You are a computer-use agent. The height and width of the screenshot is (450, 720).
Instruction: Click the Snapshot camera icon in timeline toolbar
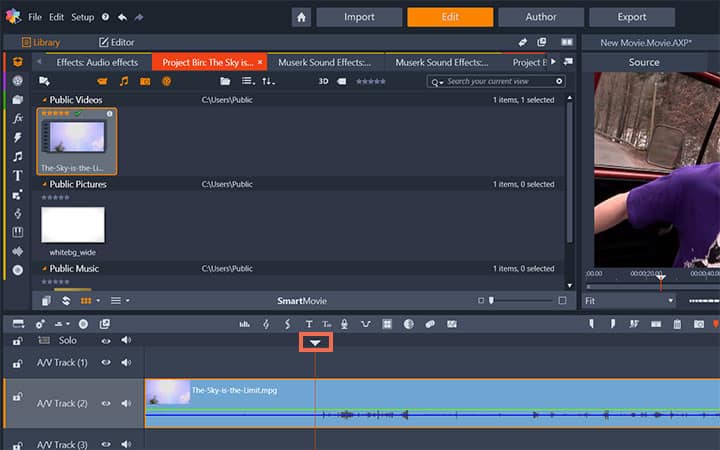point(699,324)
